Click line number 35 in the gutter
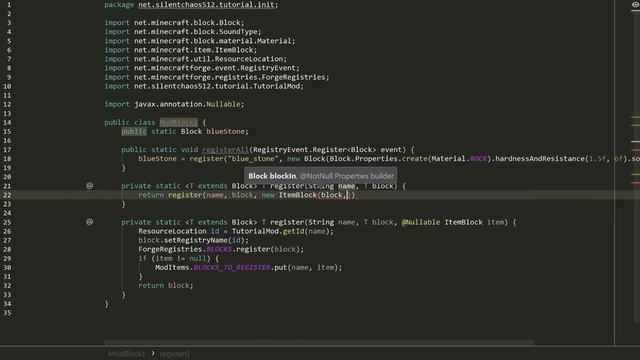The height and width of the screenshot is (360, 640). pyautogui.click(x=8, y=313)
